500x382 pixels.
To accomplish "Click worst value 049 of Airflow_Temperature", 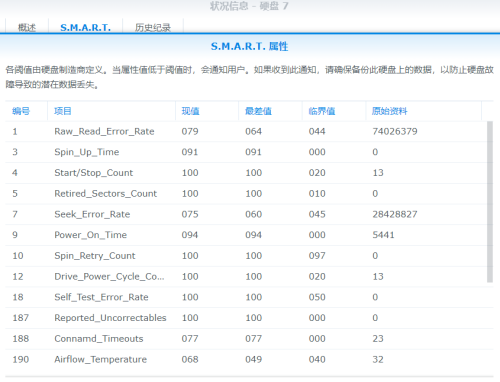I will tap(254, 359).
